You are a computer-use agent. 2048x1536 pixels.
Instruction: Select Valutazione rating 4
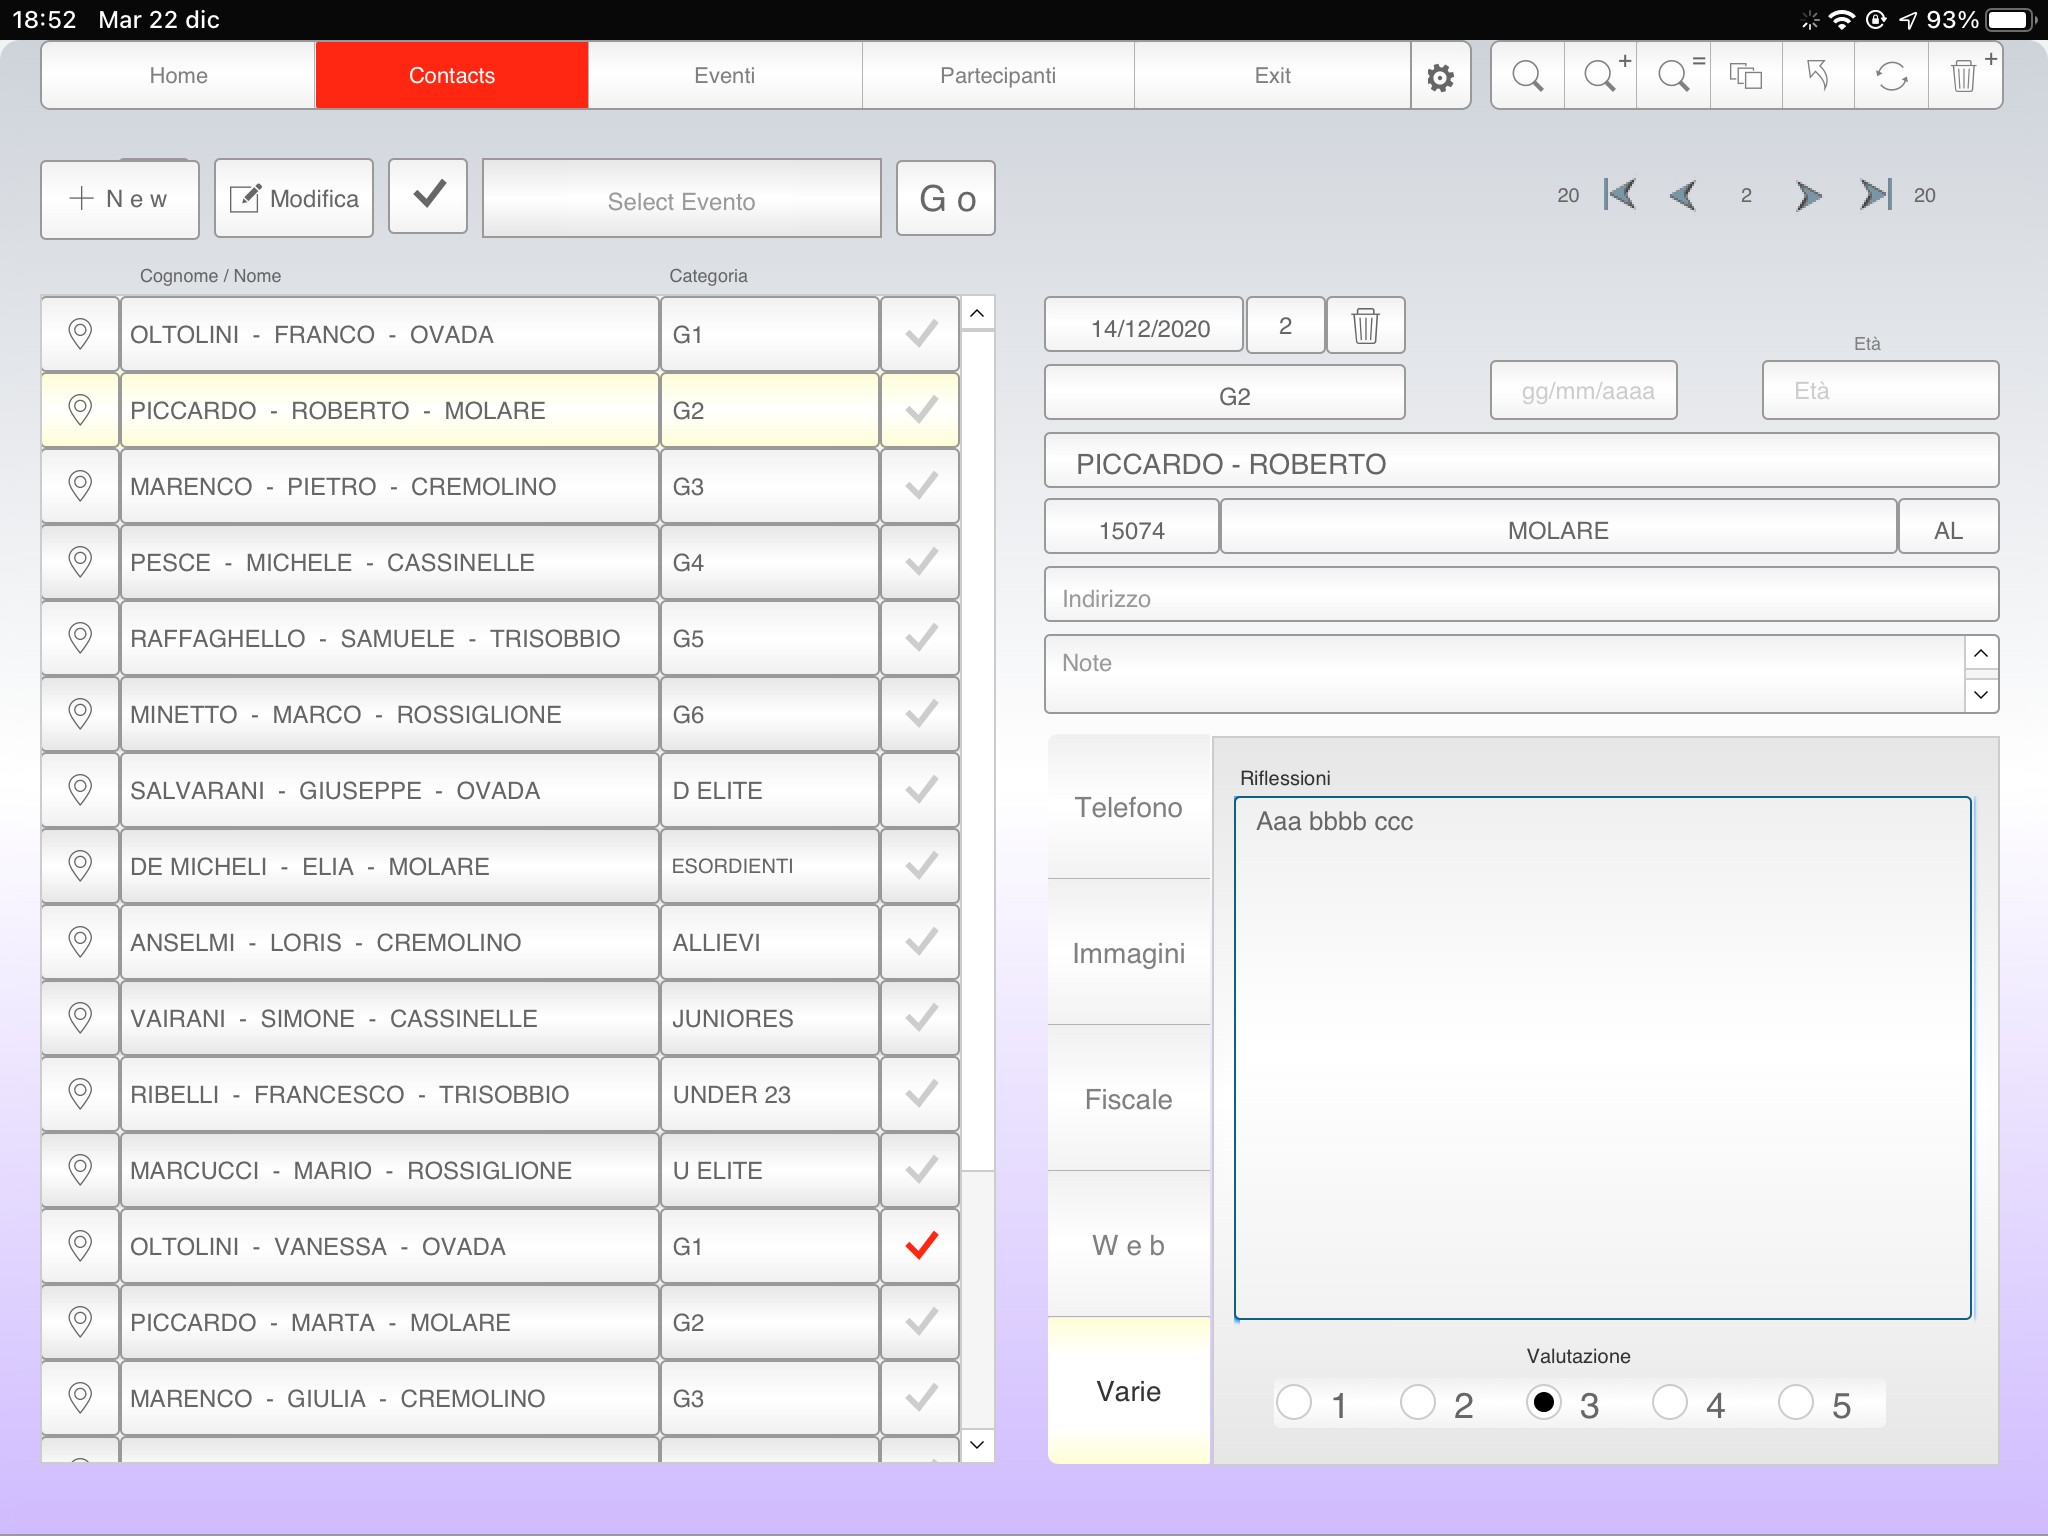tap(1670, 1402)
